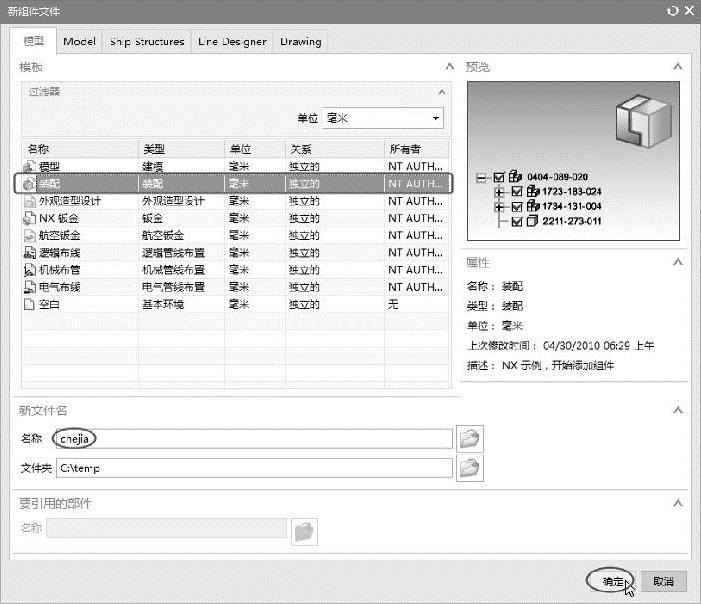Switch to the Line Designer tab
701x604 pixels.
pos(232,42)
